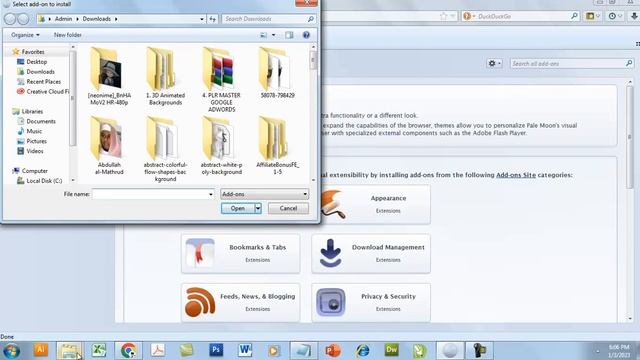Toggle the preview pane icon
Image resolution: width=640 pixels, height=360 pixels.
point(289,35)
